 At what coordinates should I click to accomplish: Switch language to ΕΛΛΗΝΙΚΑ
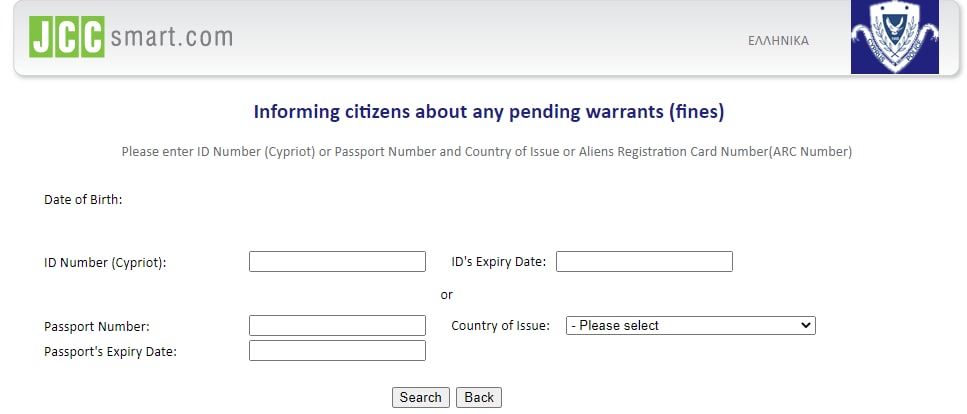click(778, 41)
